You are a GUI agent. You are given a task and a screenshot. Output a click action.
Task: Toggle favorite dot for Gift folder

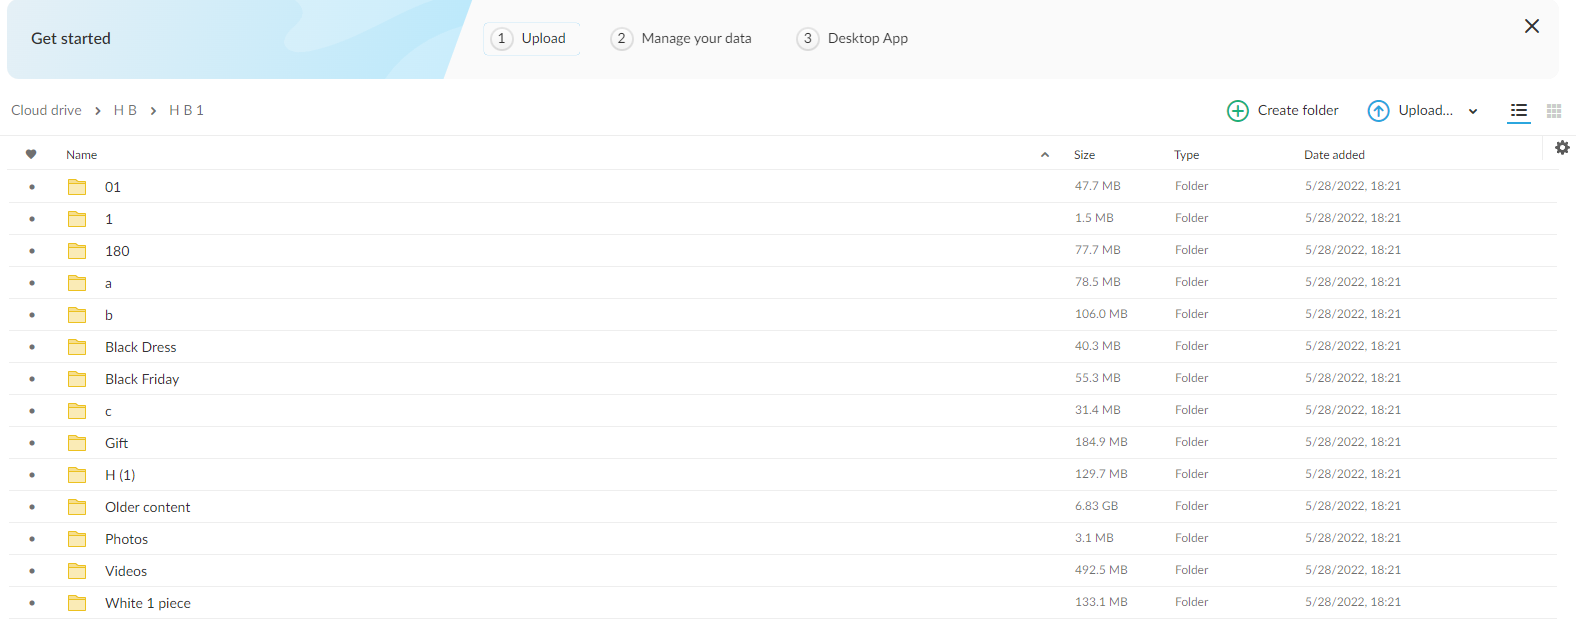click(32, 443)
